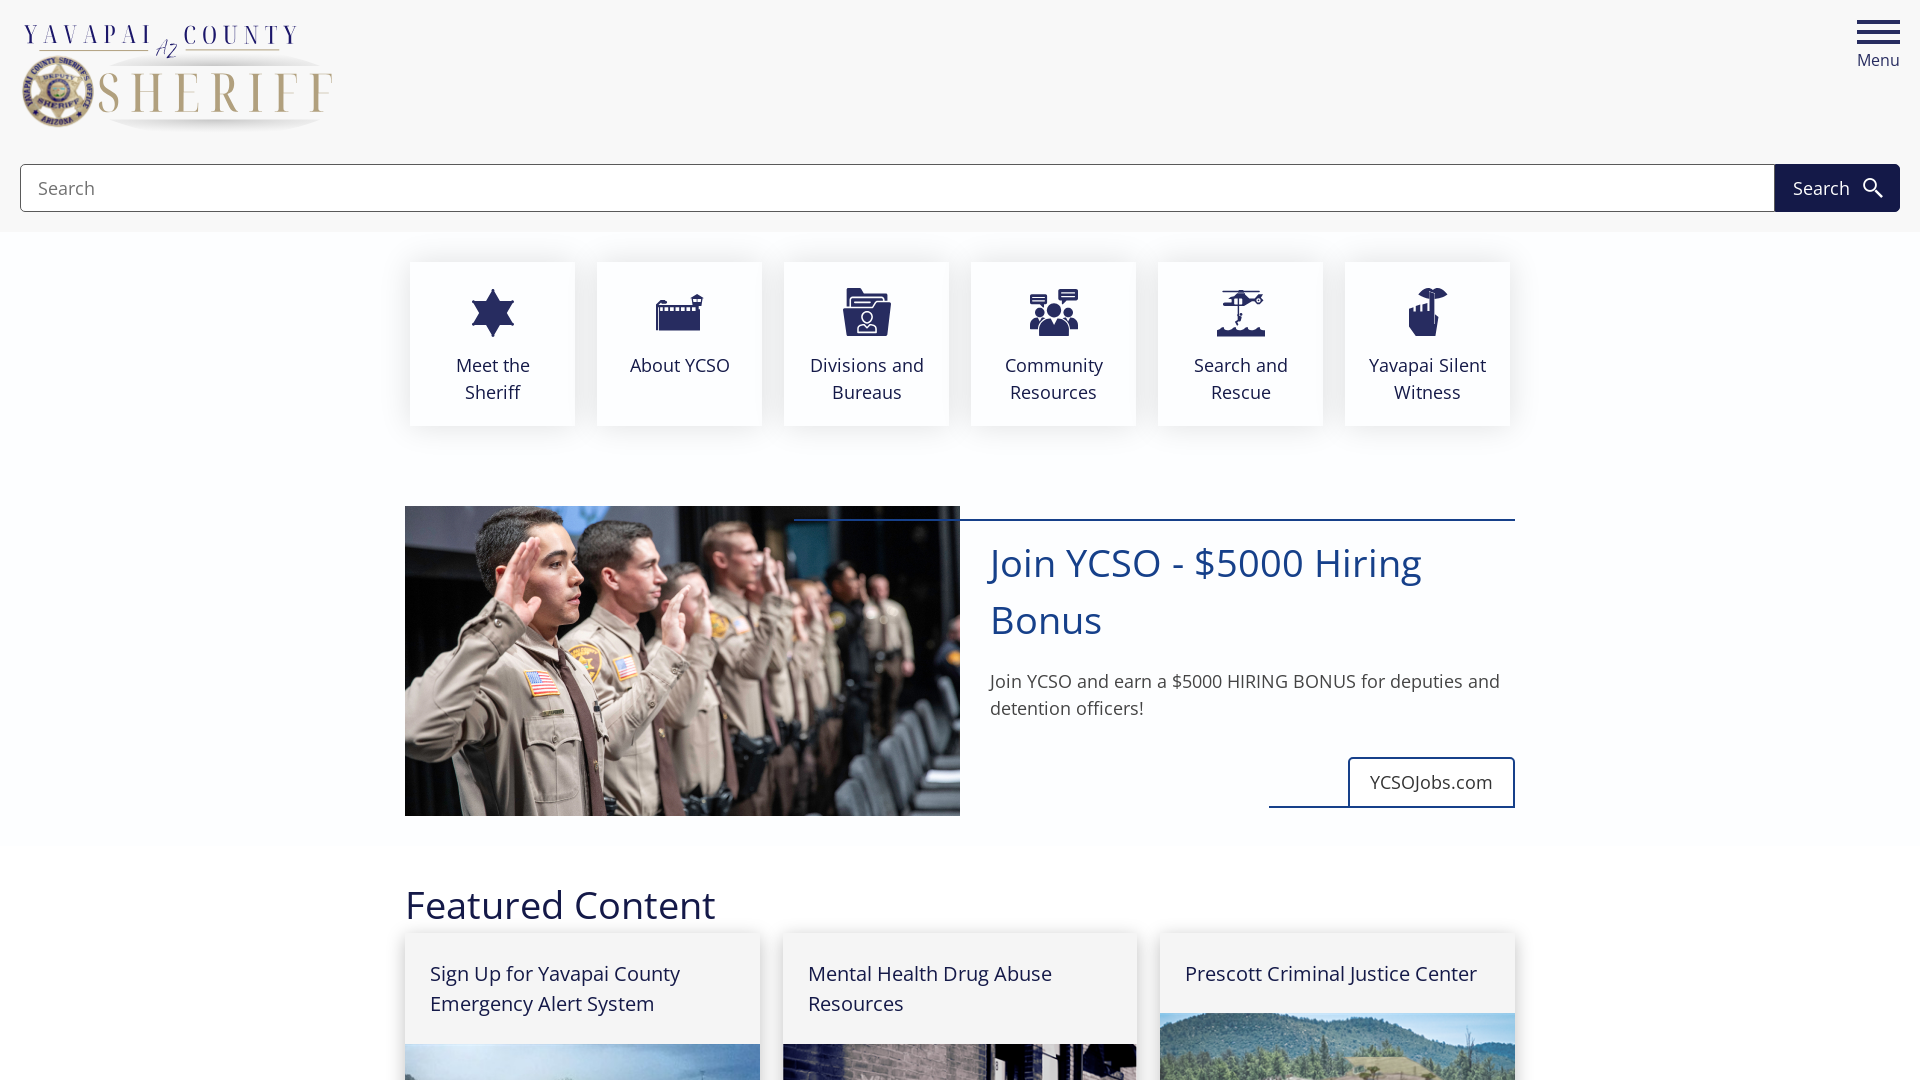Click the sheriff star badge icon
This screenshot has width=1920, height=1080.
[493, 313]
